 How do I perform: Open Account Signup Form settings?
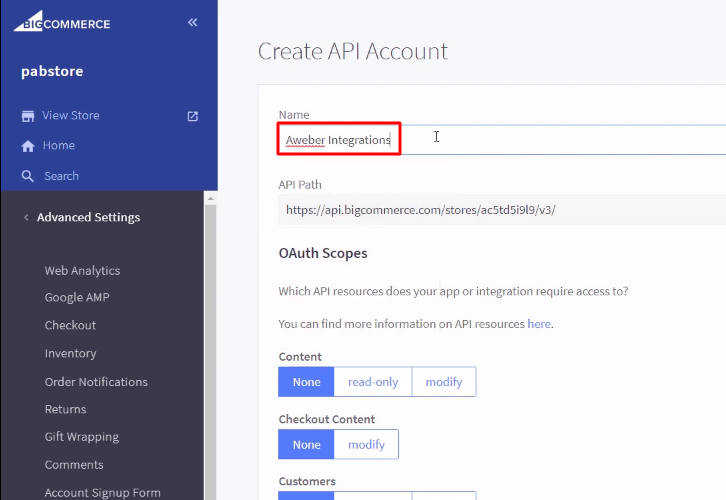[x=103, y=493]
